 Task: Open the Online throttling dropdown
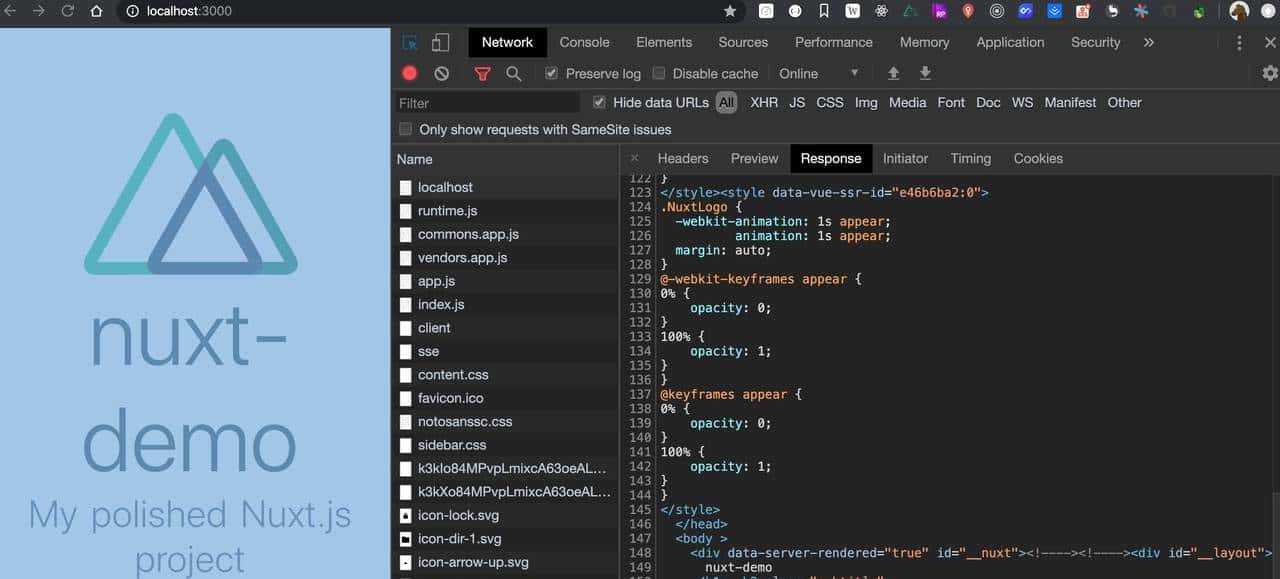[818, 73]
